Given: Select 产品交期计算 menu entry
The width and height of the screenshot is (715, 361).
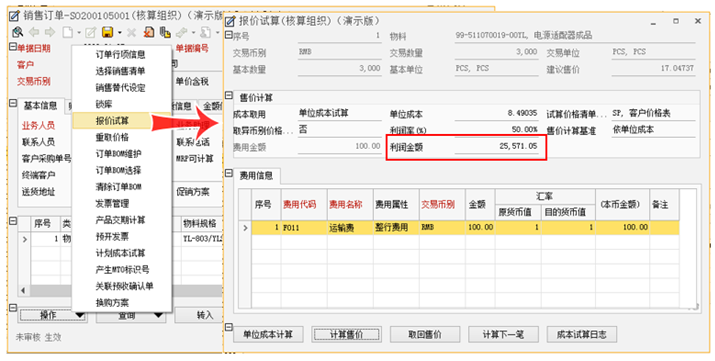Looking at the screenshot, I should pyautogui.click(x=122, y=220).
